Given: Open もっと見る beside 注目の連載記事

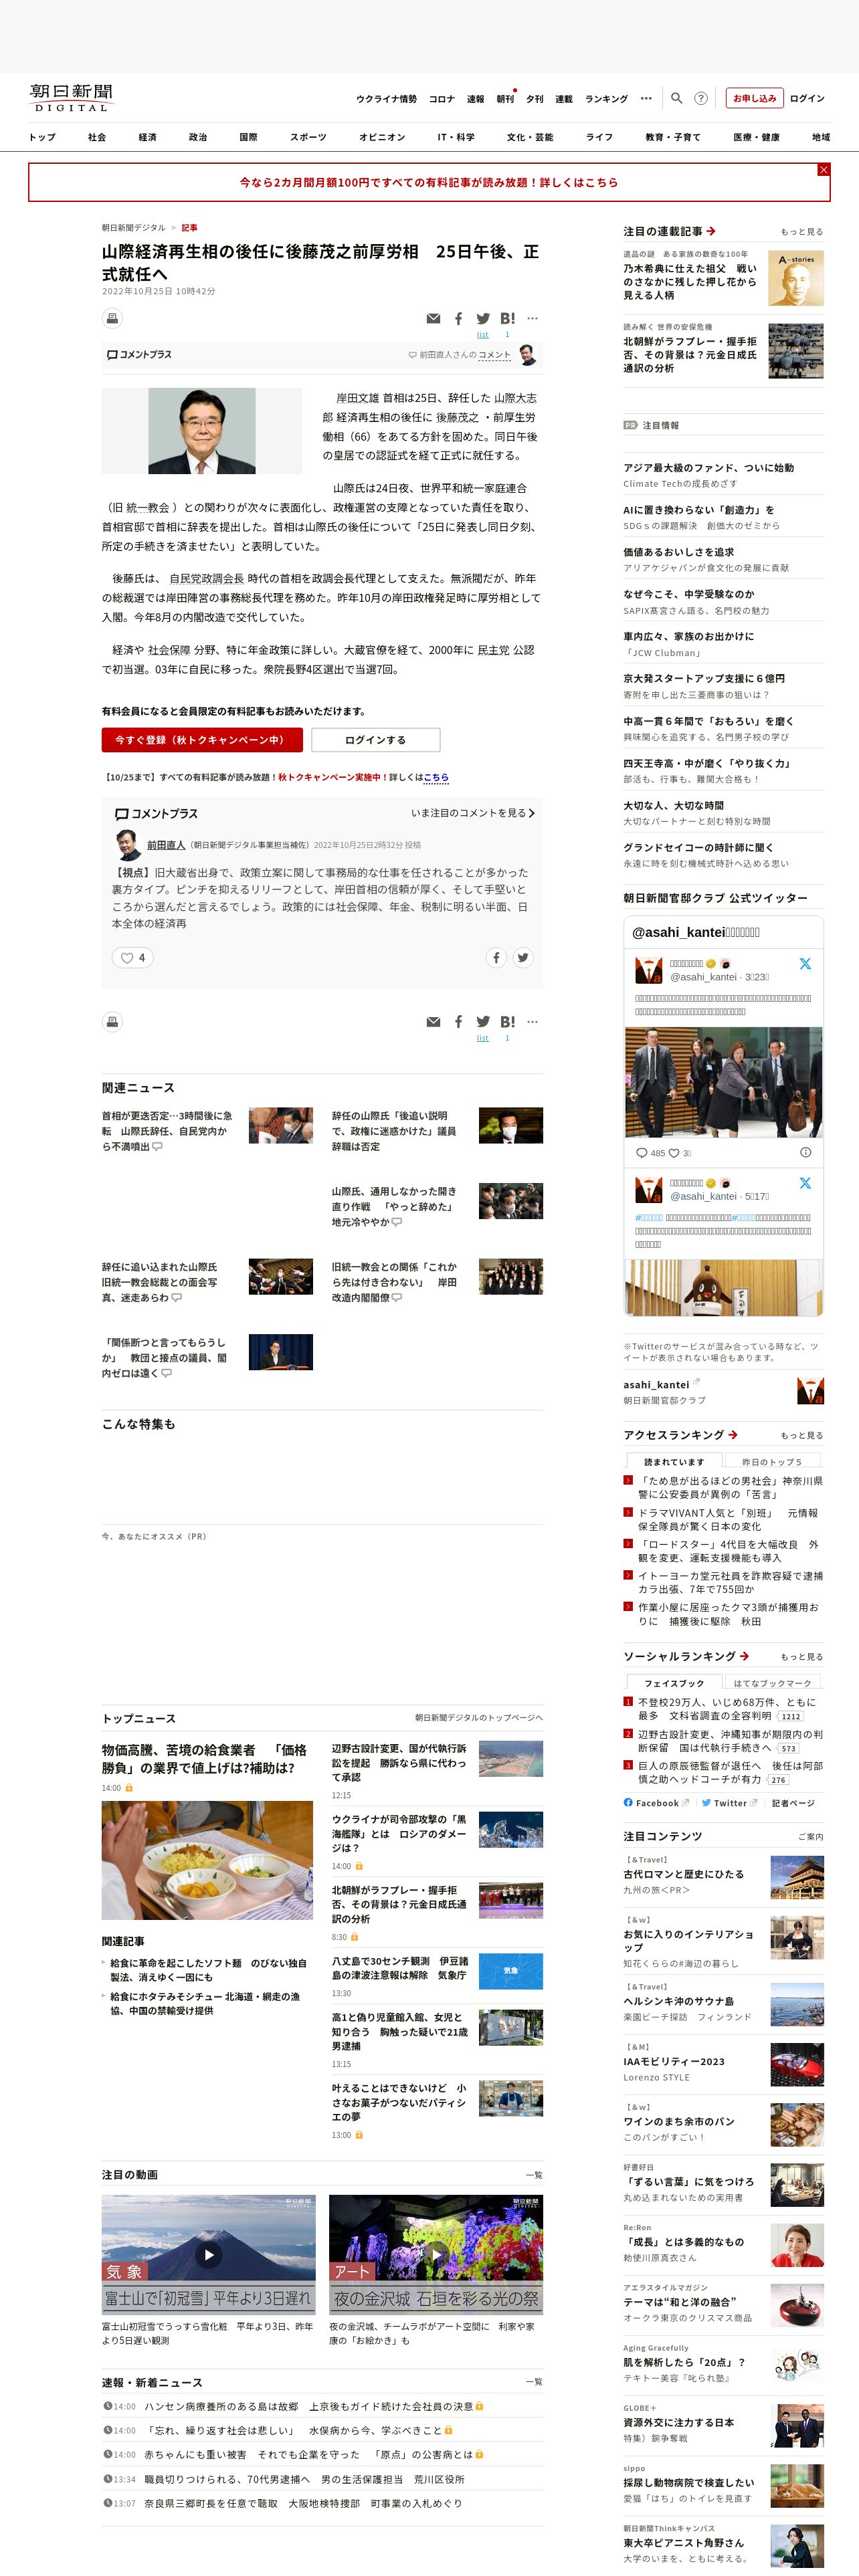Looking at the screenshot, I should tap(802, 232).
